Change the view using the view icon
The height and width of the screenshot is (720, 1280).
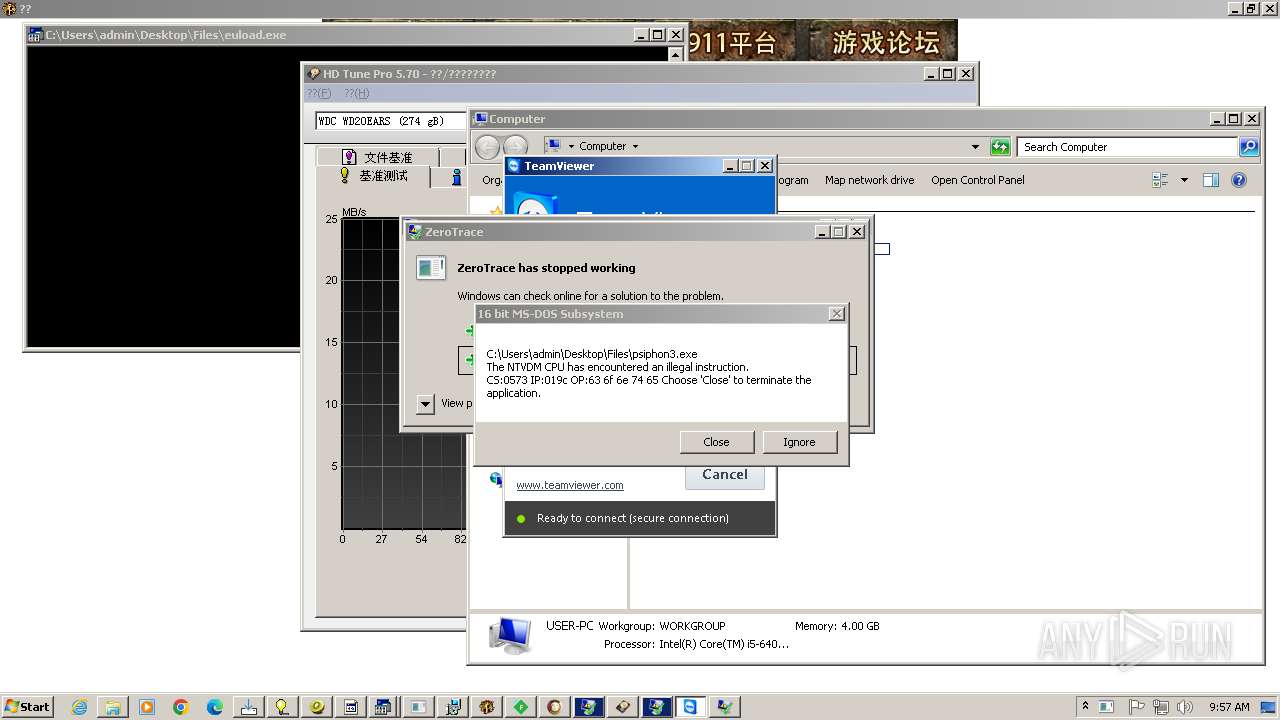coord(1161,180)
